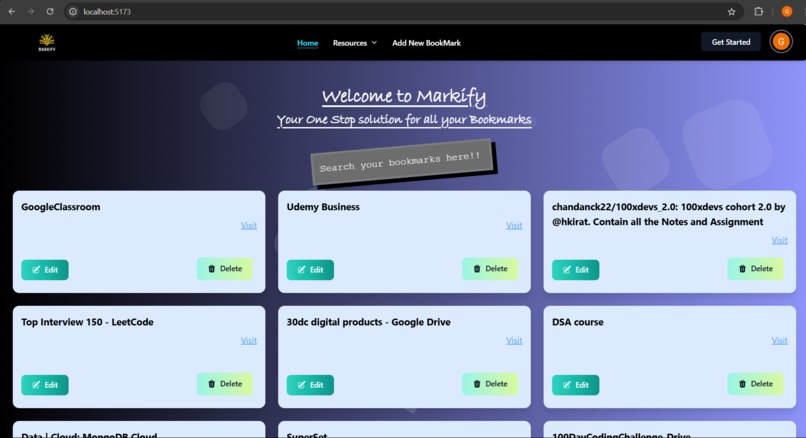
Task: Open the orange G user avatar in navbar
Action: pos(781,42)
